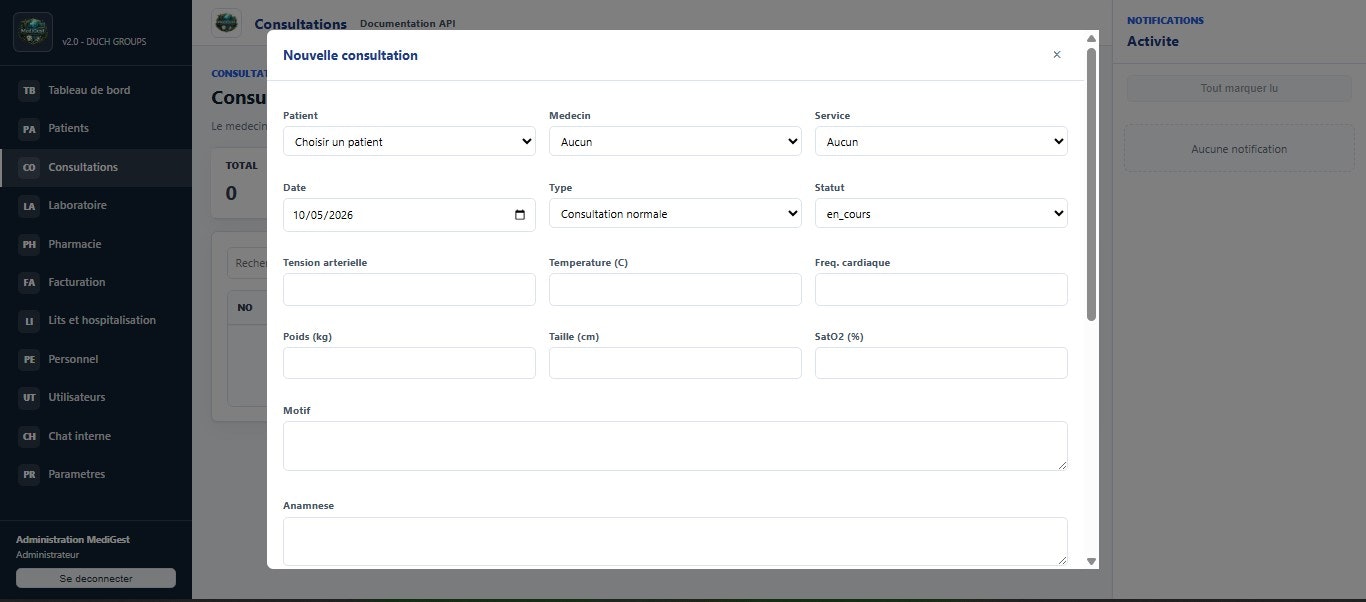Image resolution: width=1366 pixels, height=602 pixels.
Task: Click the Temperature (C) field
Action: point(675,290)
